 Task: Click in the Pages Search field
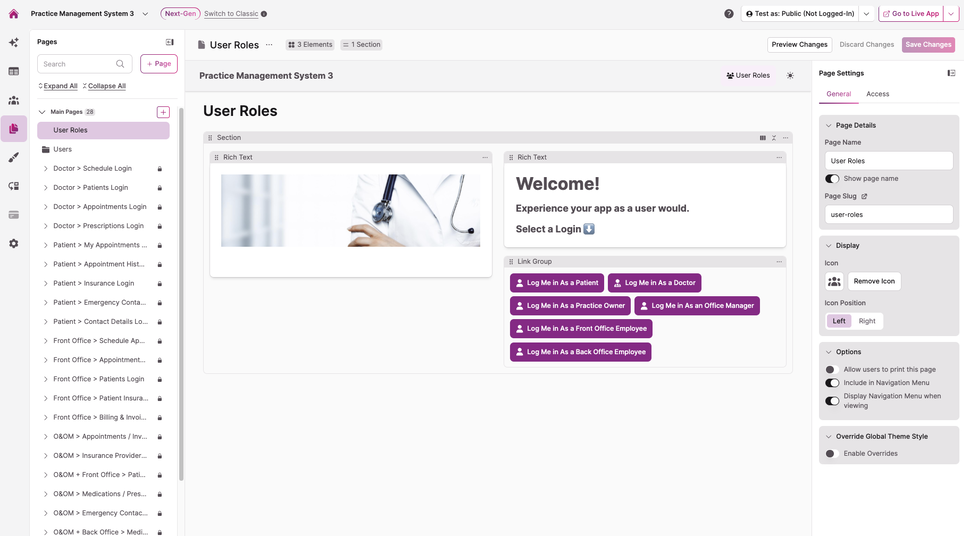coord(84,64)
